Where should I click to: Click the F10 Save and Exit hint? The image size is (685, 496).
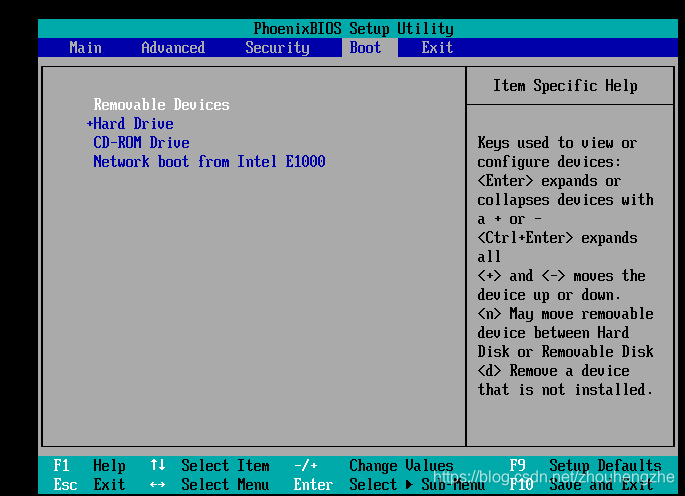[x=581, y=484]
